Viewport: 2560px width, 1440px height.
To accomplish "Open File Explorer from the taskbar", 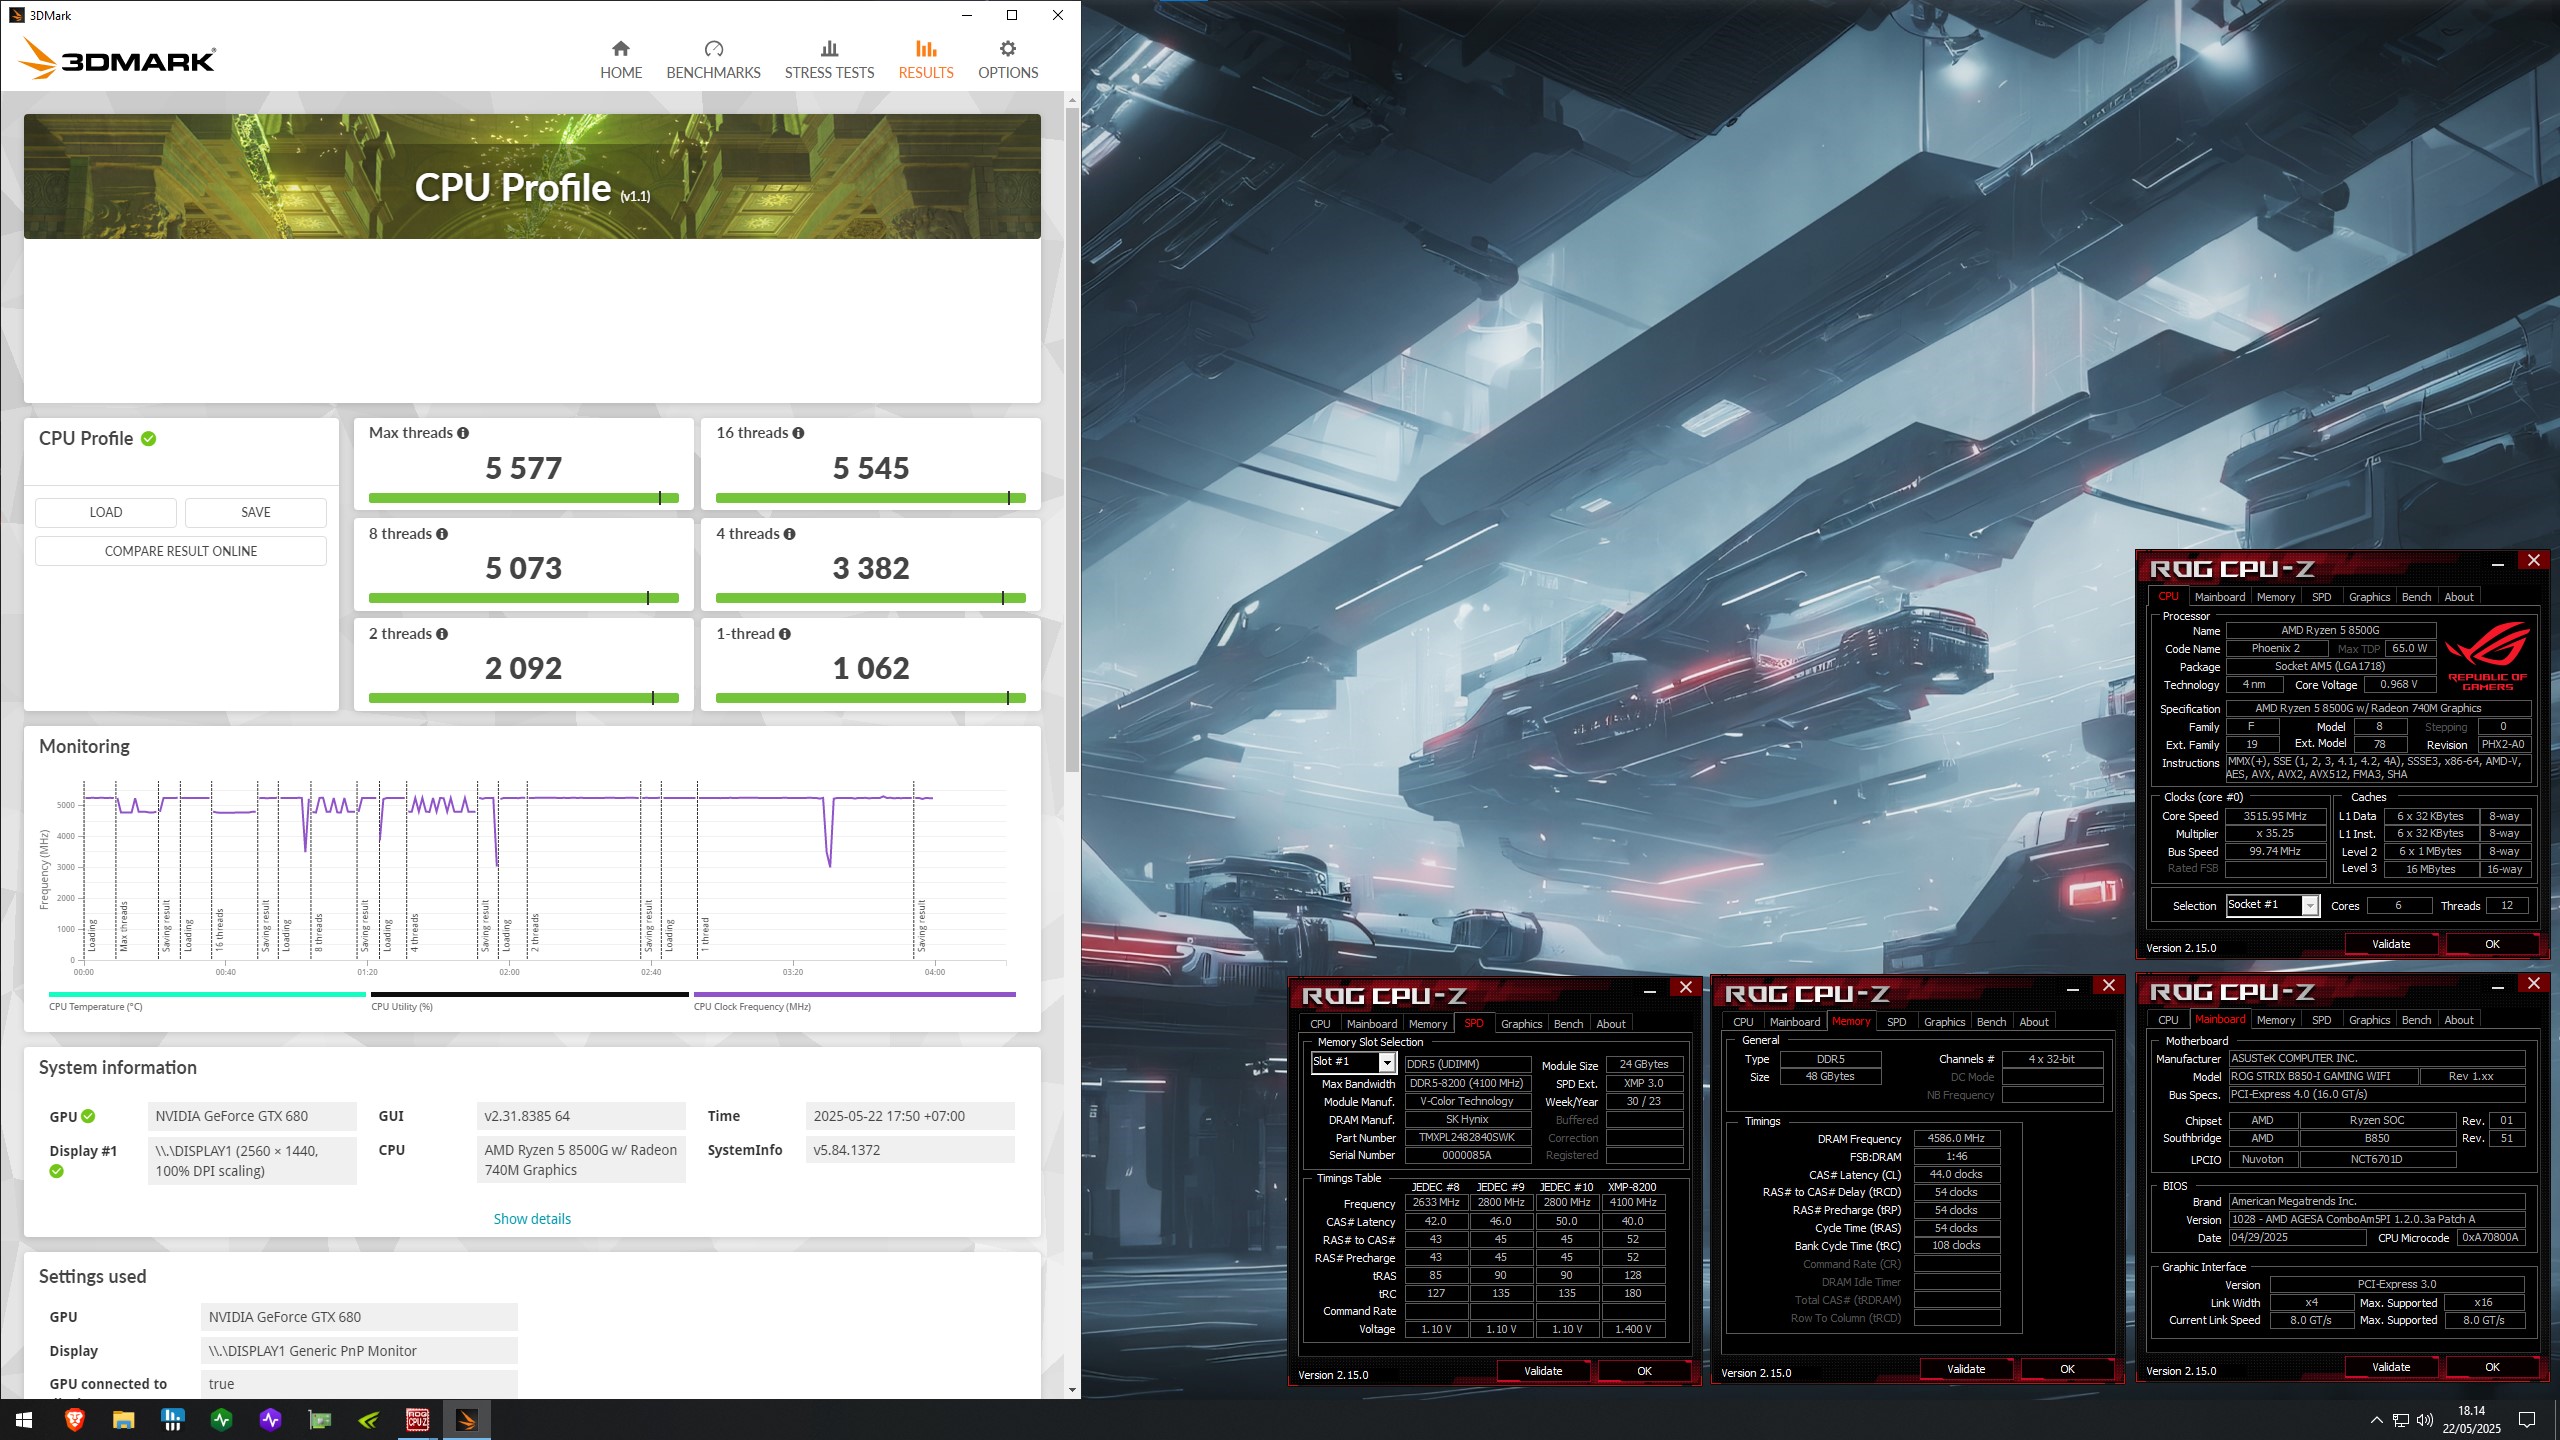I will click(x=123, y=1419).
